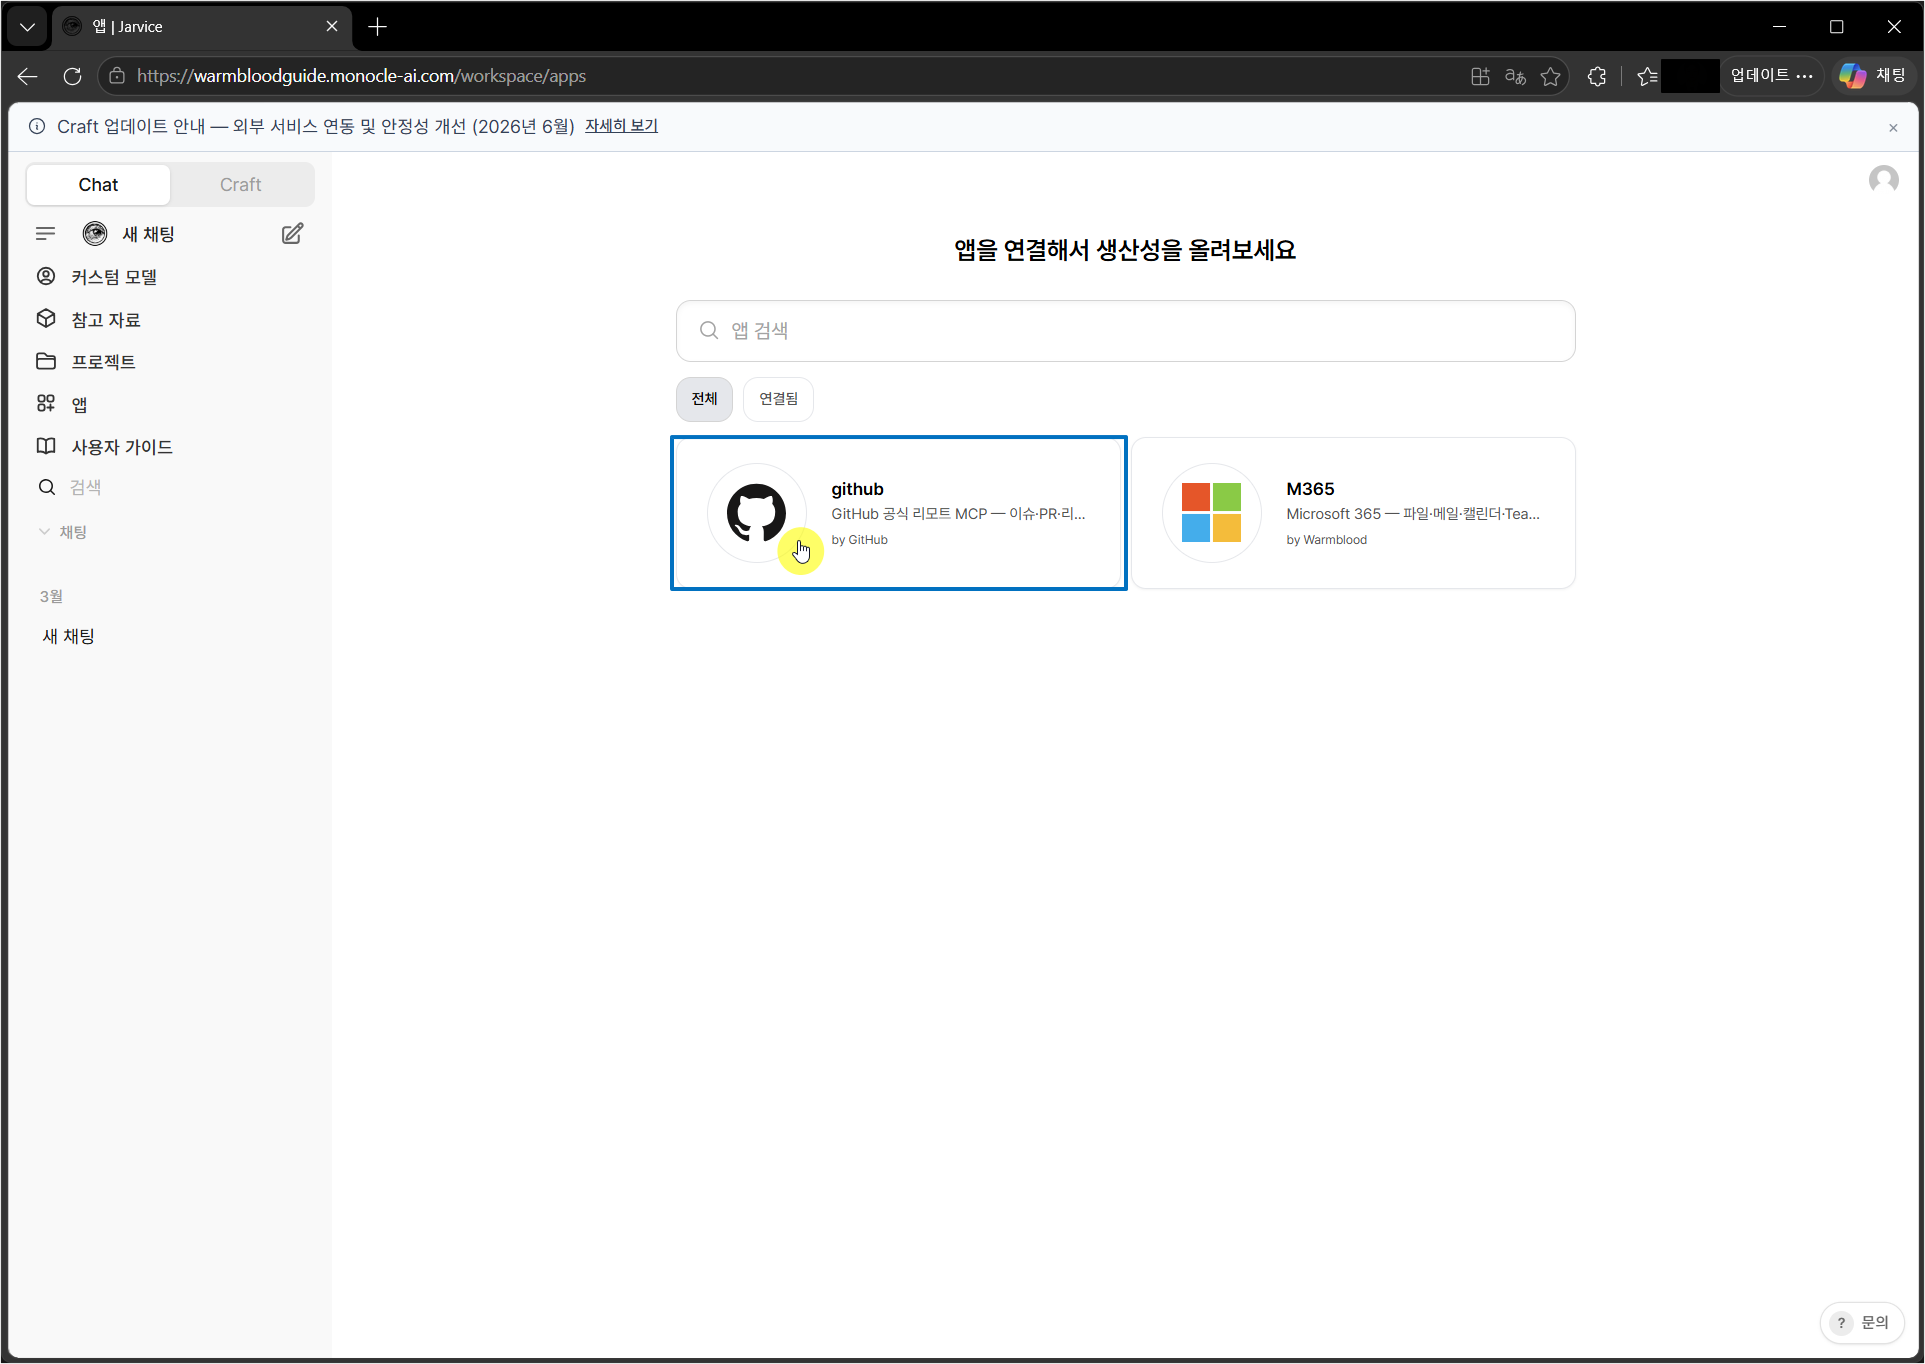The width and height of the screenshot is (1925, 1364).
Task: Click the site lock icon in the address bar
Action: (117, 76)
